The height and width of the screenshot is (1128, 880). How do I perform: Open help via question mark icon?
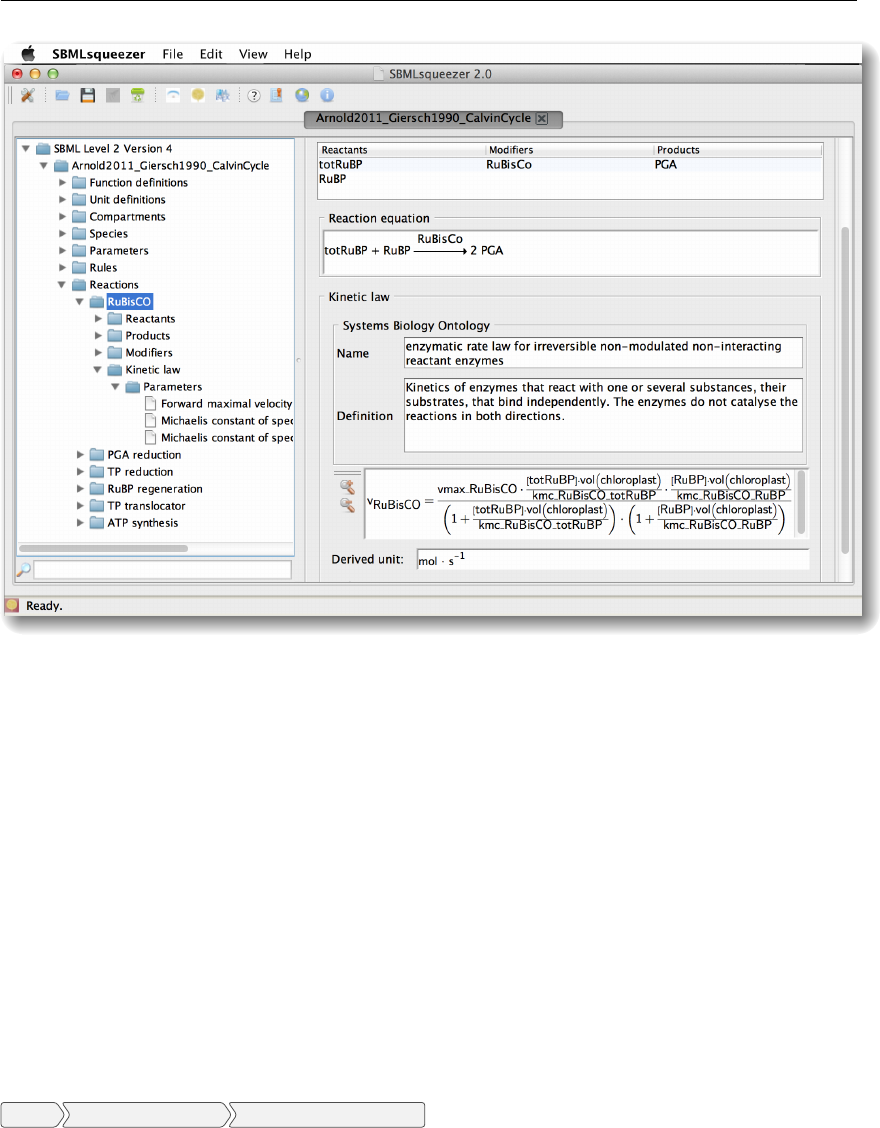coord(254,96)
